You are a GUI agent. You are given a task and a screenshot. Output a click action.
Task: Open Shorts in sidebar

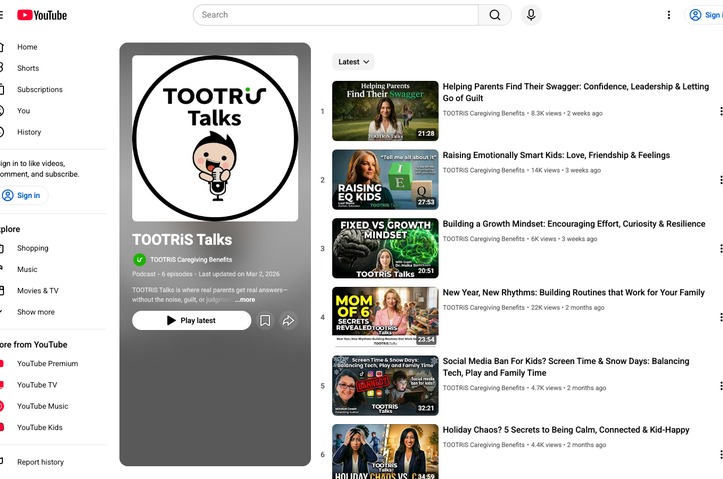pyautogui.click(x=28, y=68)
